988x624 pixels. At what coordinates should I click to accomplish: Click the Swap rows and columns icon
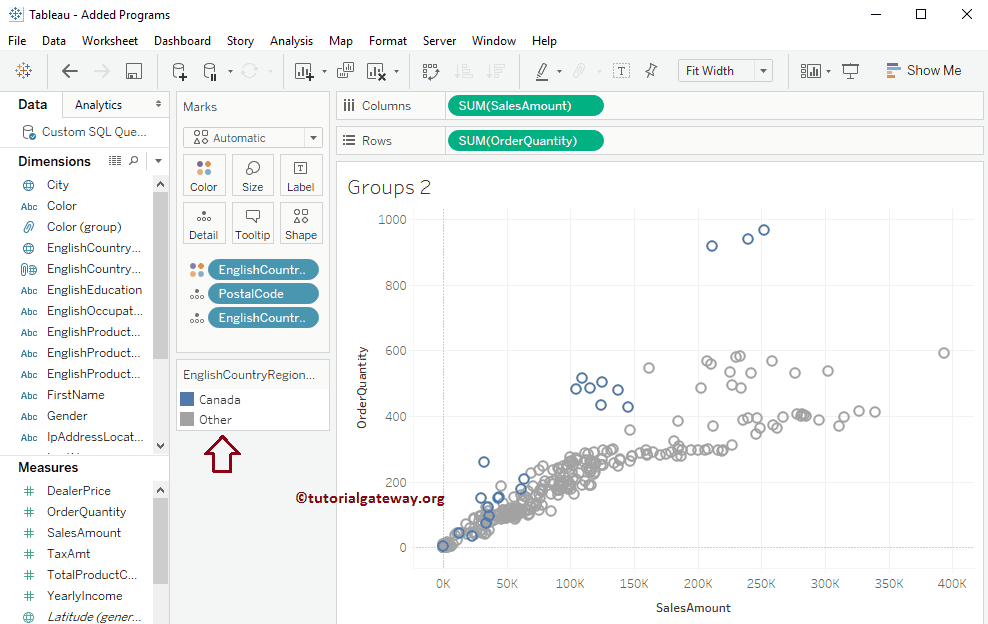pyautogui.click(x=430, y=71)
